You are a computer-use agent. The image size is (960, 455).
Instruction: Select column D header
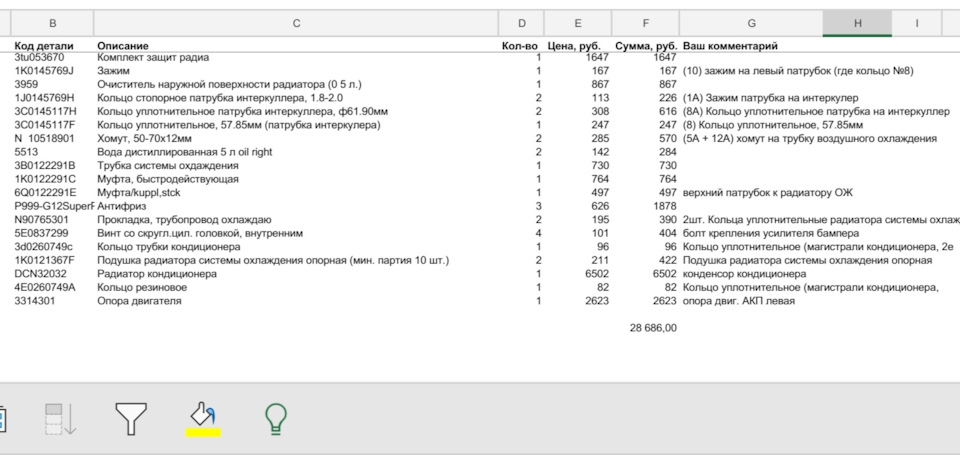point(522,23)
